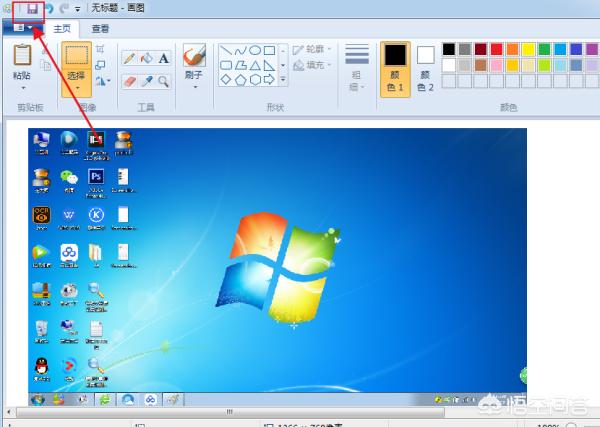Choose the Oval shape

click(x=255, y=50)
